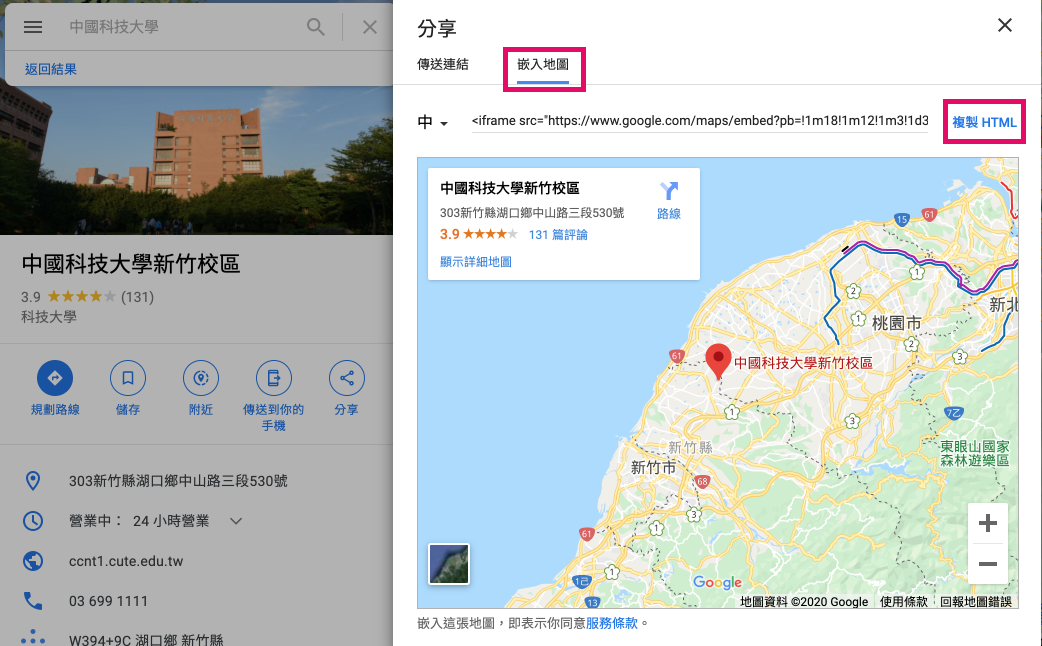Click the opening hours clock icon
Viewport: 1042px width, 646px height.
(33, 521)
